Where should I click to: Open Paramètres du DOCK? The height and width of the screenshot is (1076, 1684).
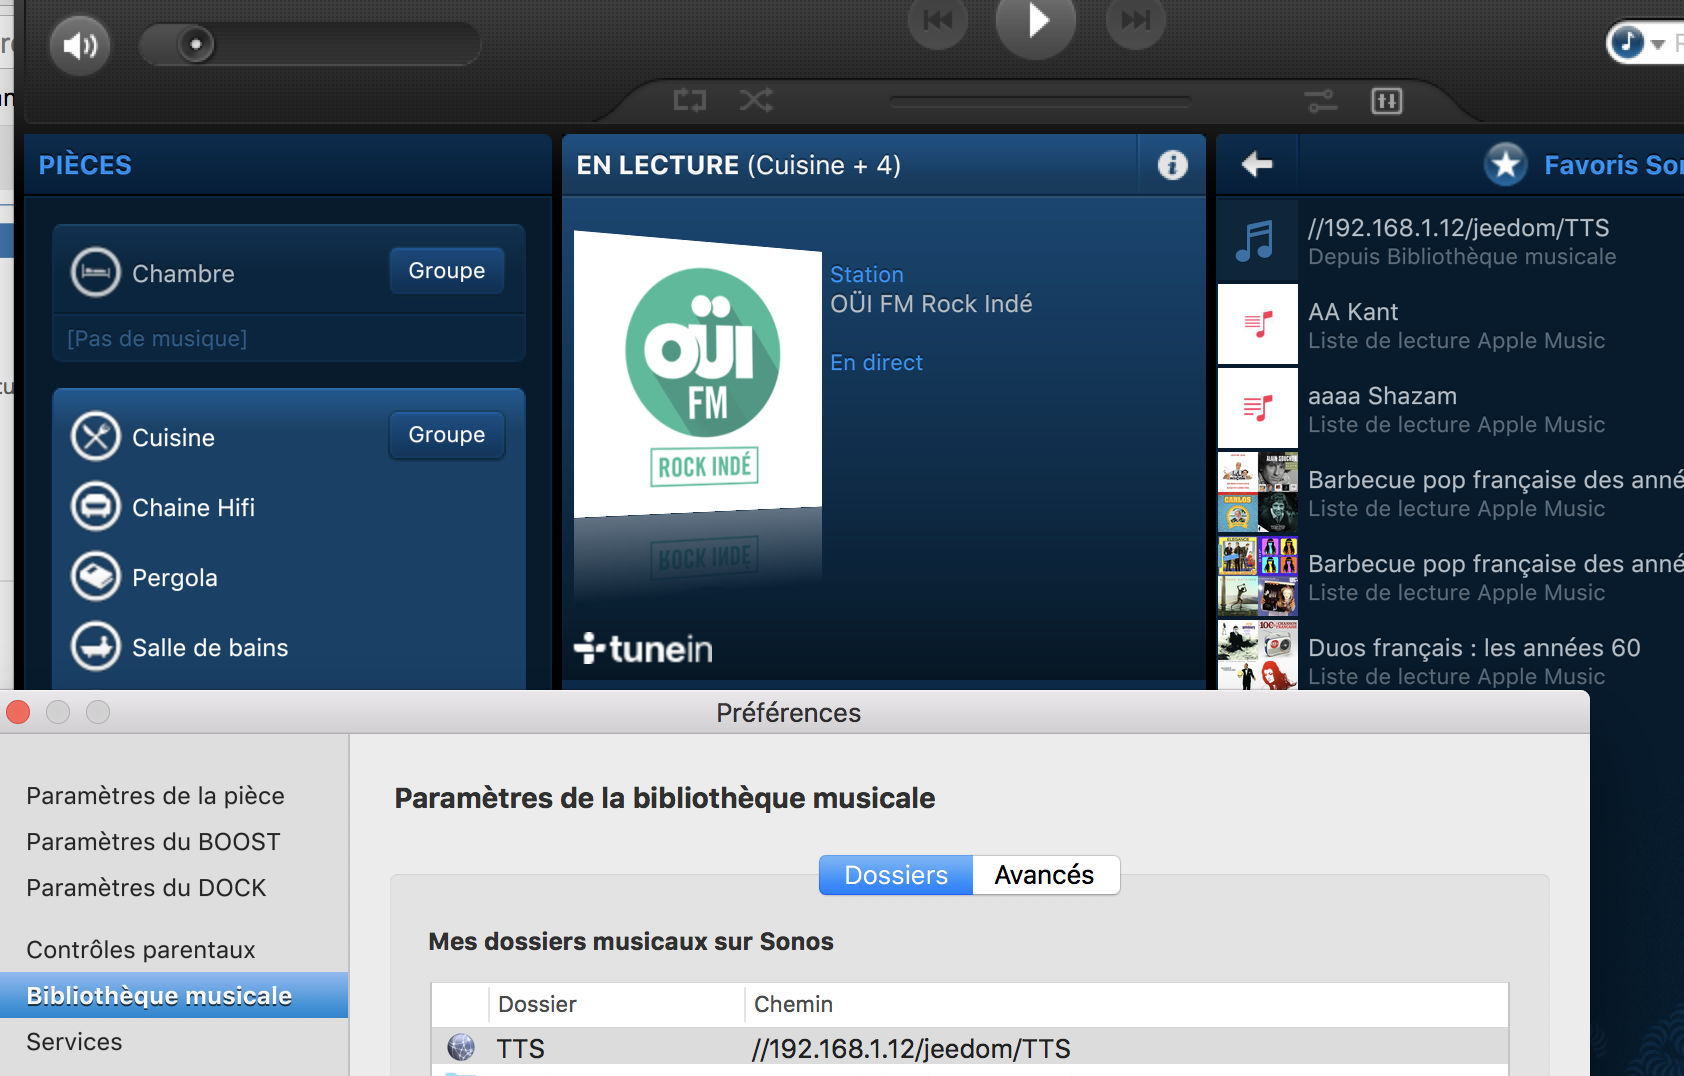[147, 888]
